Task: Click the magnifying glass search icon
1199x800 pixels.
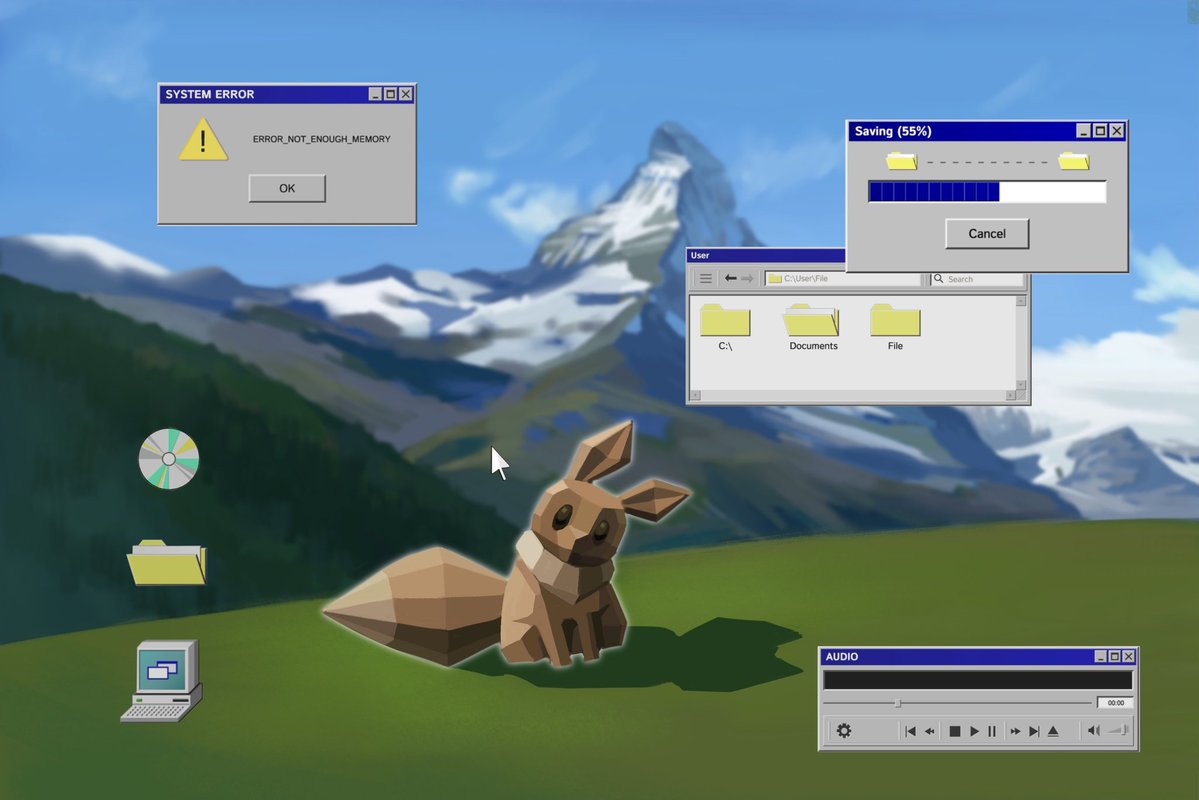Action: (938, 278)
